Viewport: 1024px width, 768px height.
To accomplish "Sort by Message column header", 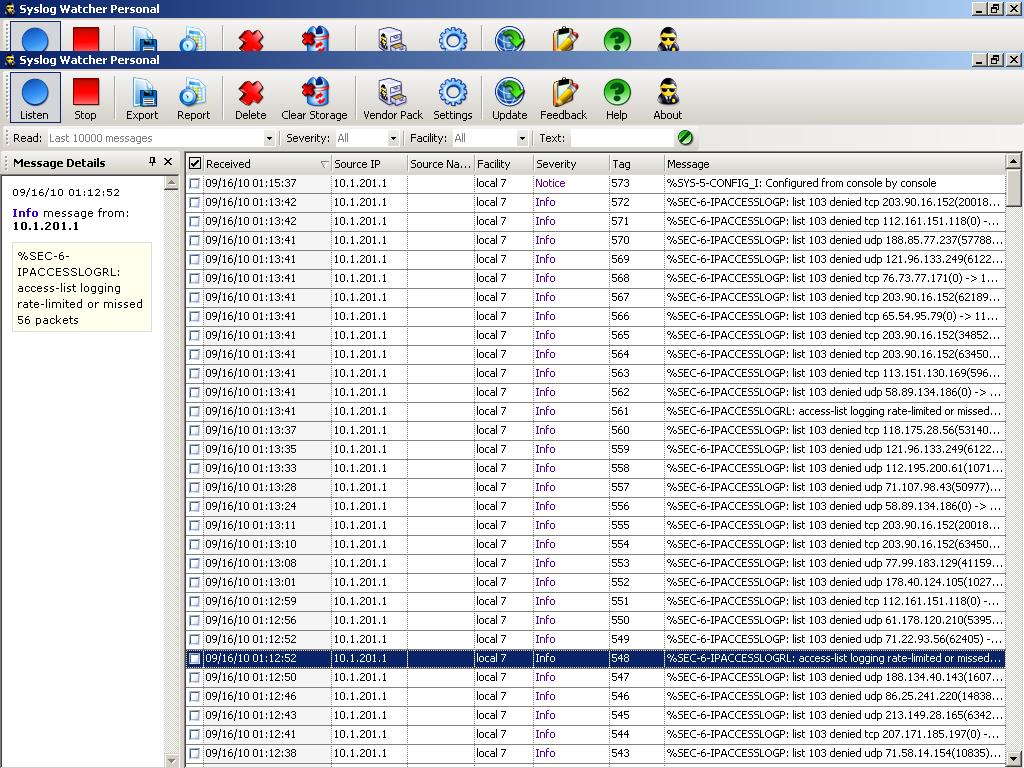I will [835, 164].
